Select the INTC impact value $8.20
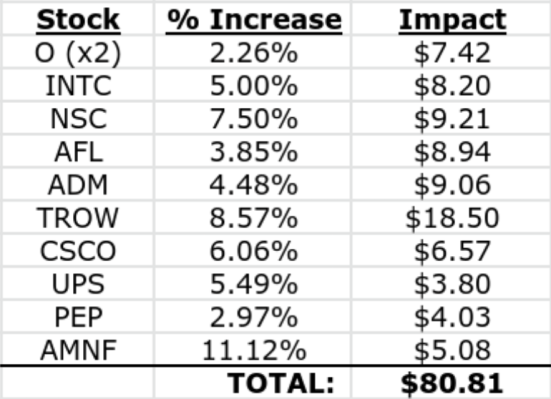The width and height of the screenshot is (551, 399). tap(452, 85)
